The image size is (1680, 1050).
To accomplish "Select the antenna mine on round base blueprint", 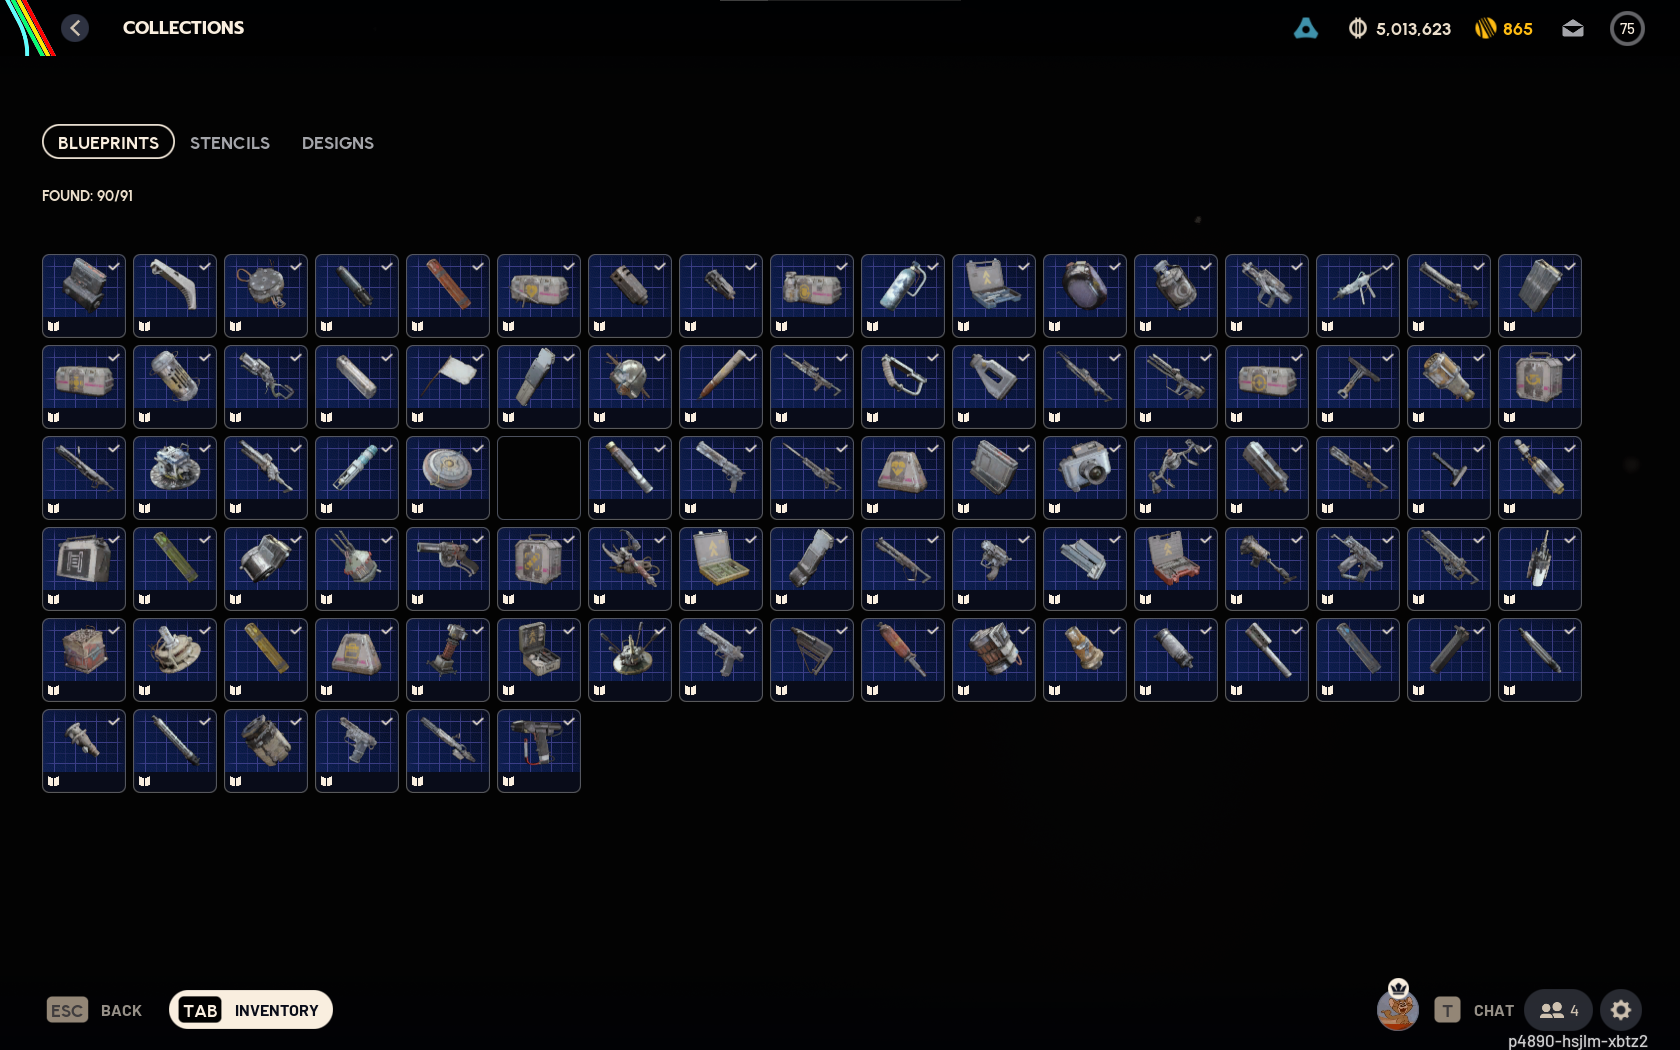I will (630, 660).
